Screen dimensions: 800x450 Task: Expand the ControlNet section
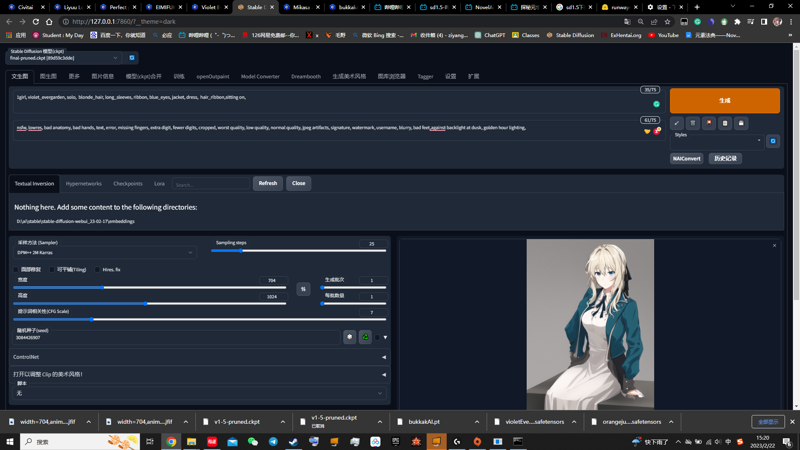[199, 357]
